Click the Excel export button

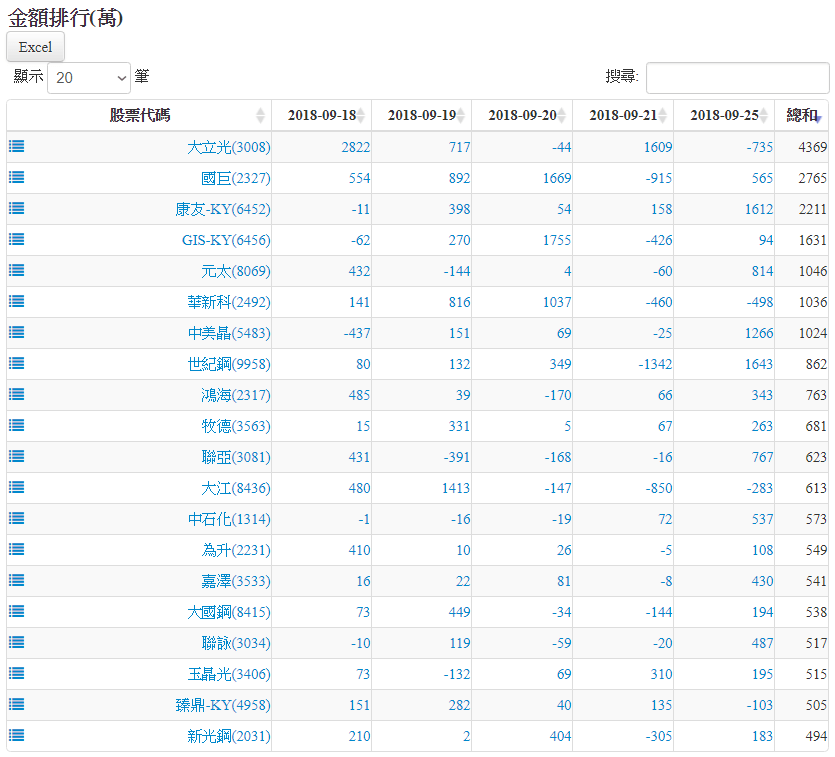[x=35, y=47]
